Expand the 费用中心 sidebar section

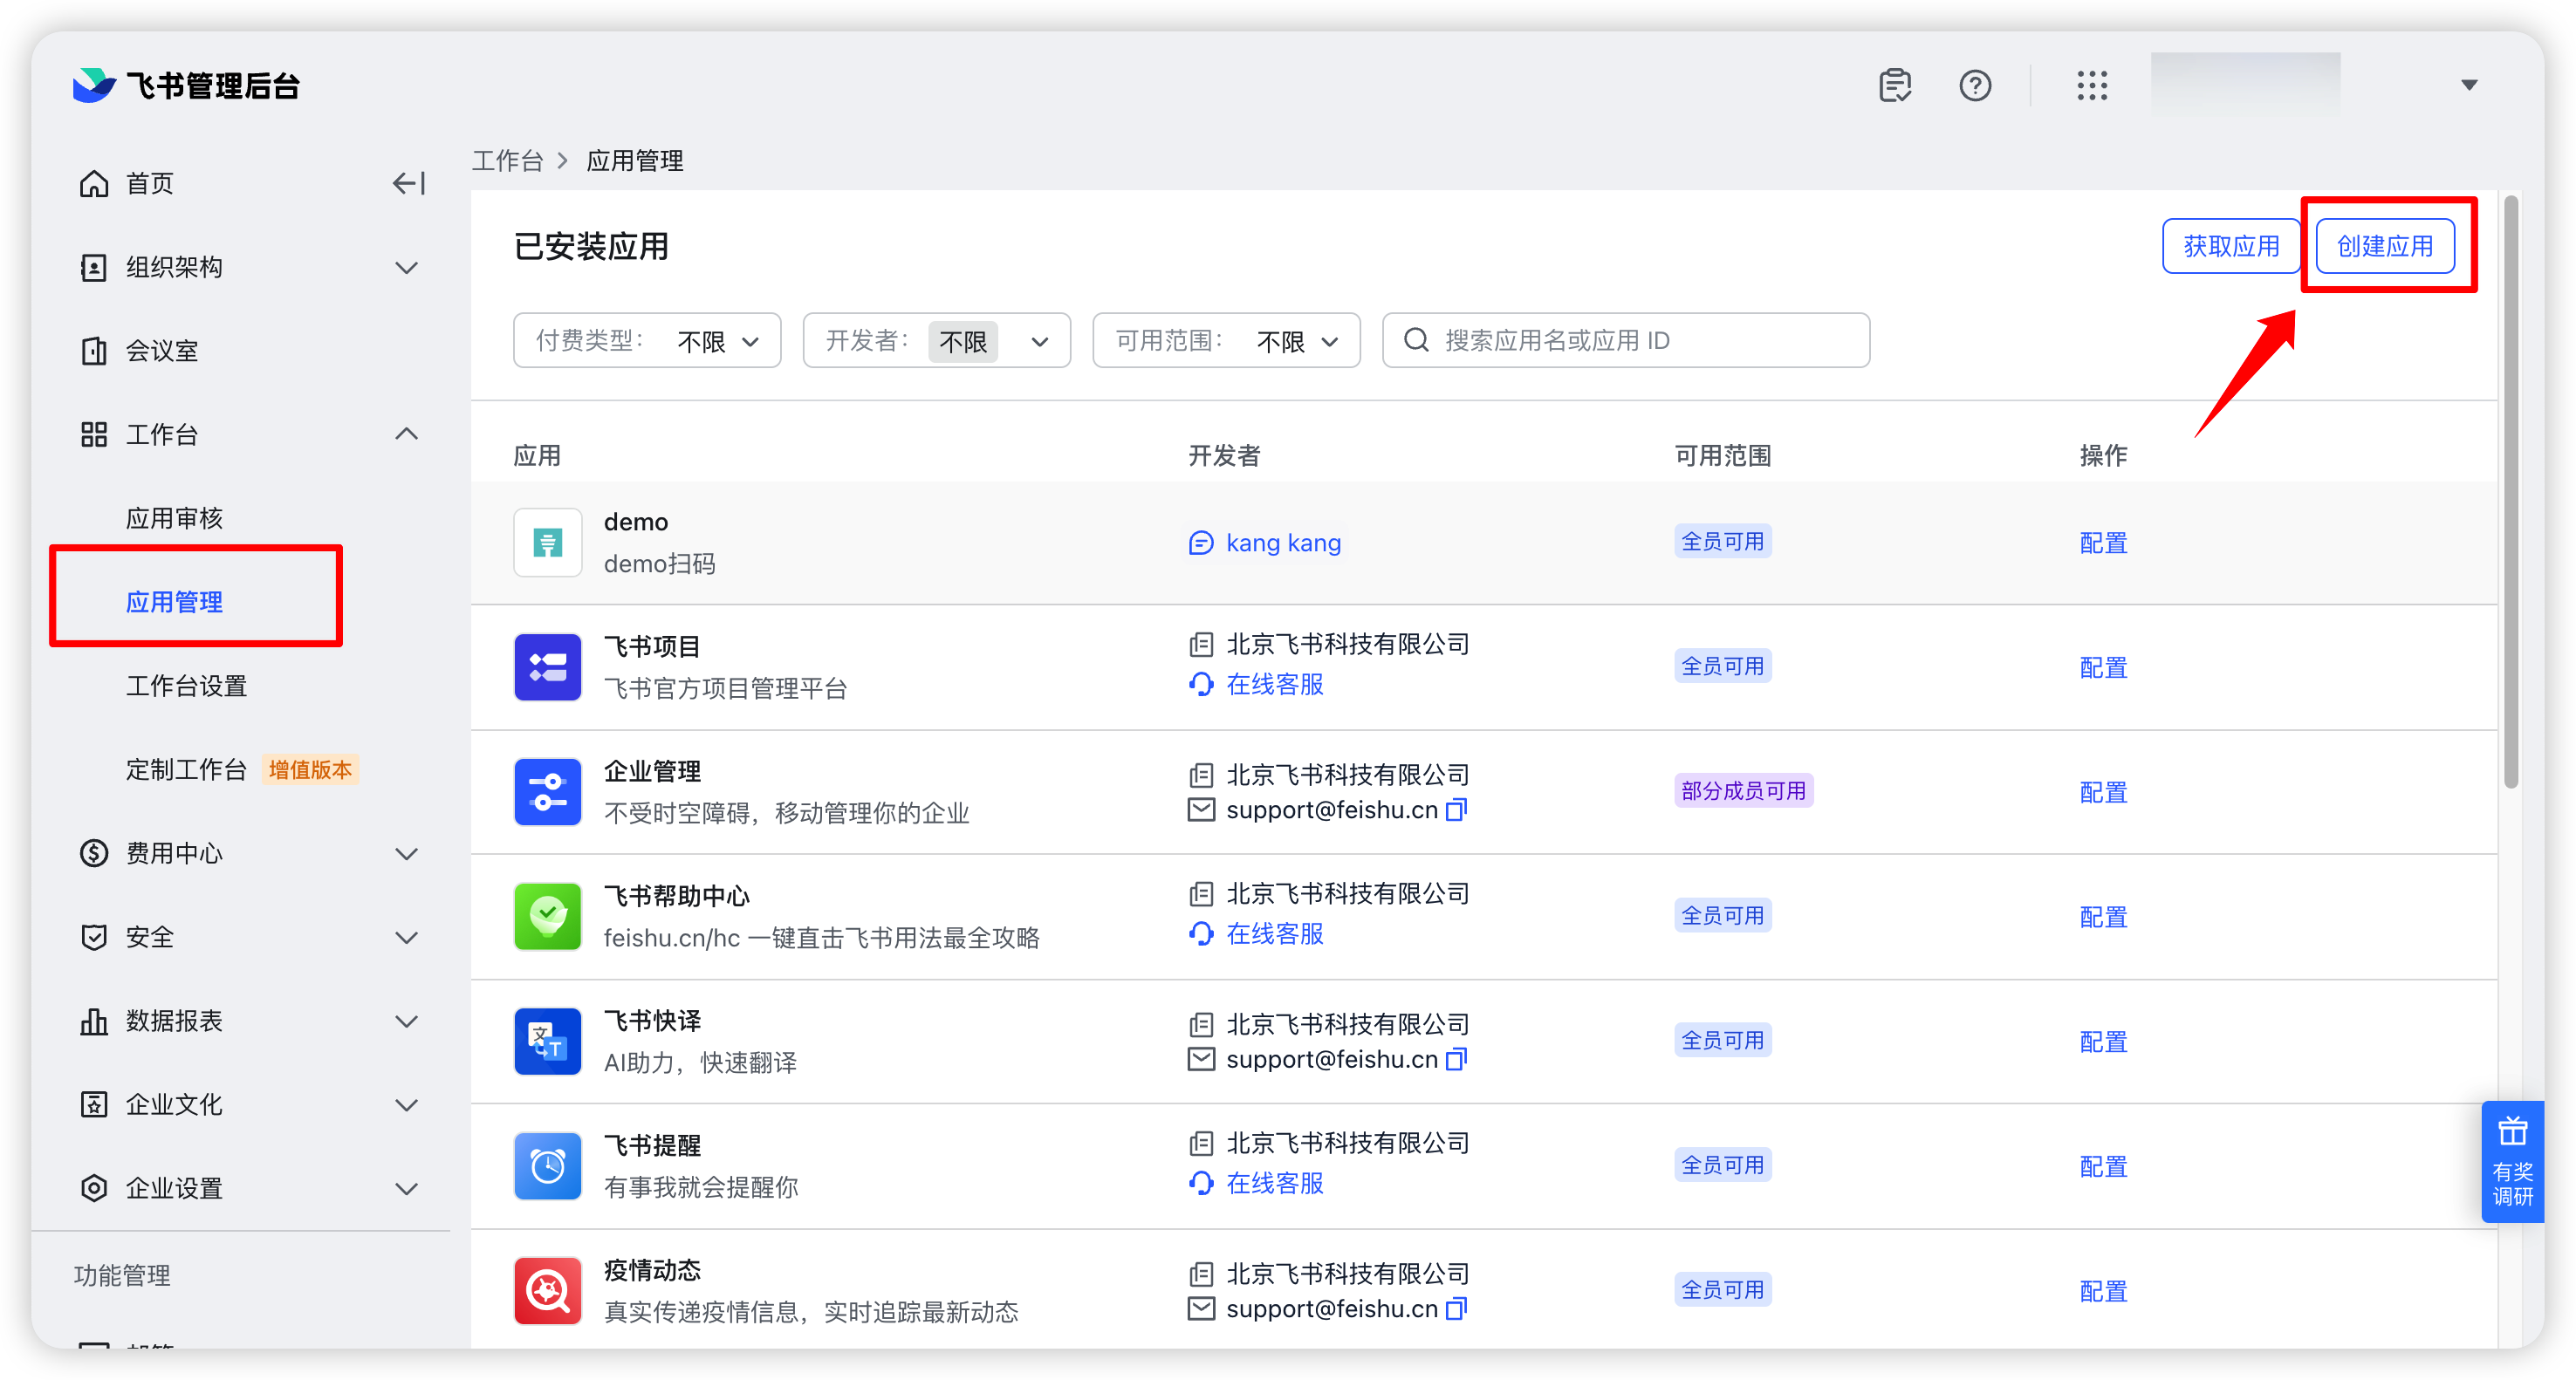coord(406,853)
